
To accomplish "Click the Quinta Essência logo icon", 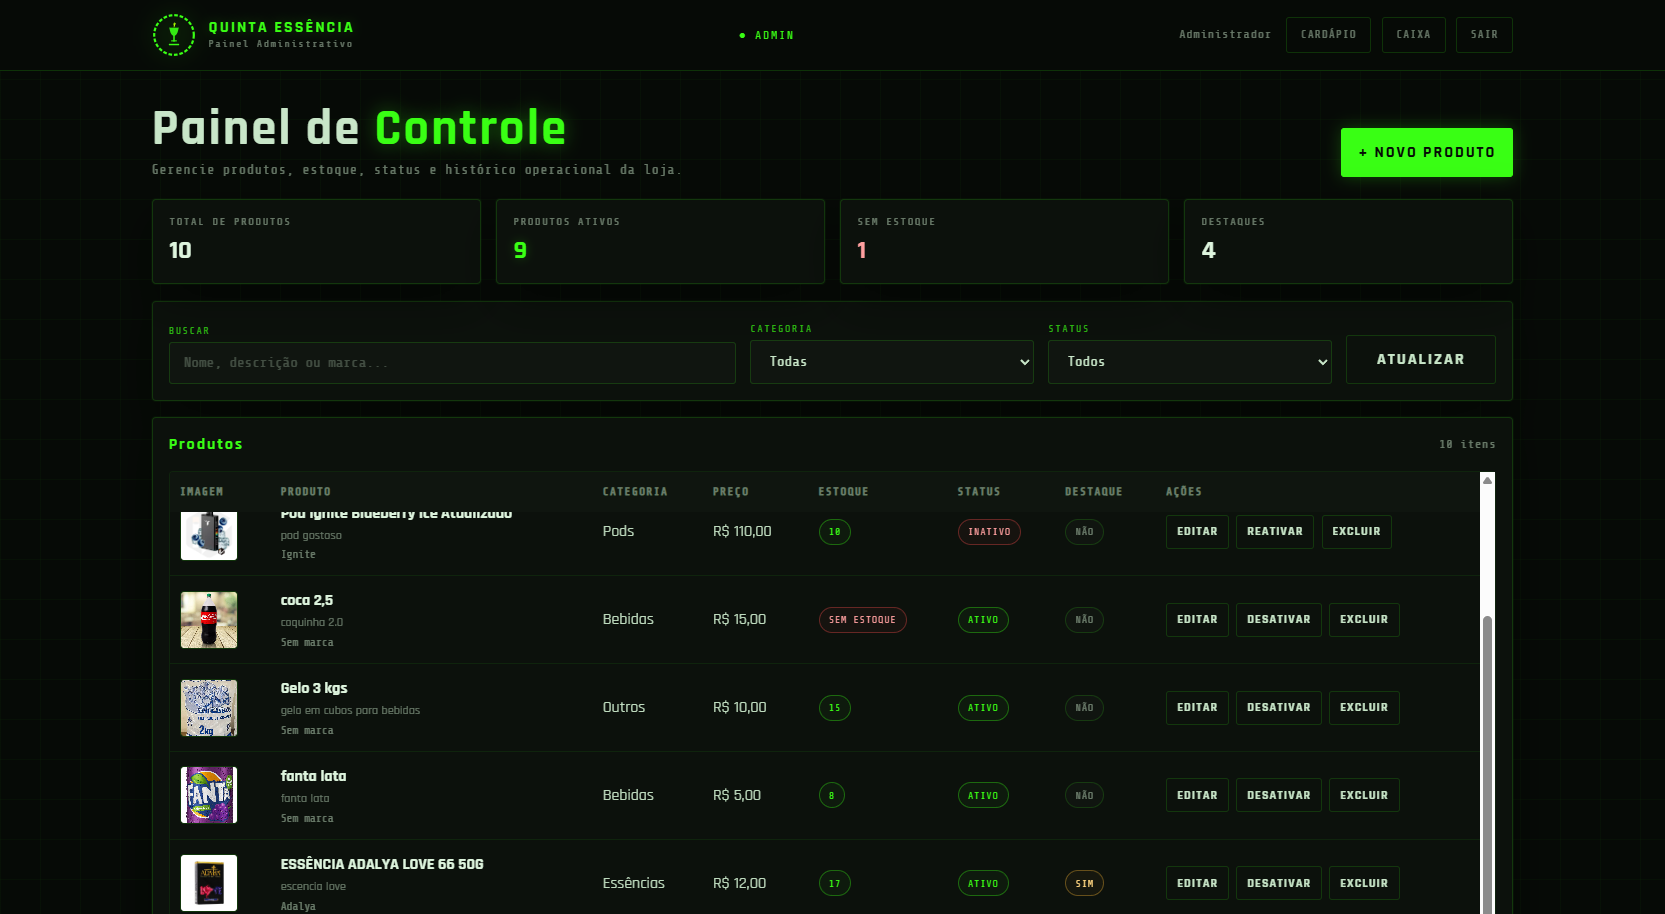I will click(173, 35).
